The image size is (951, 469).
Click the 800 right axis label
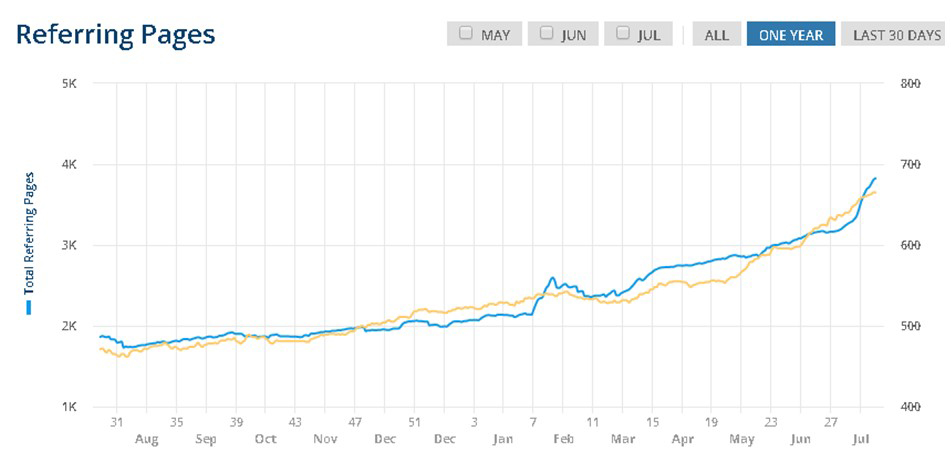click(x=912, y=84)
